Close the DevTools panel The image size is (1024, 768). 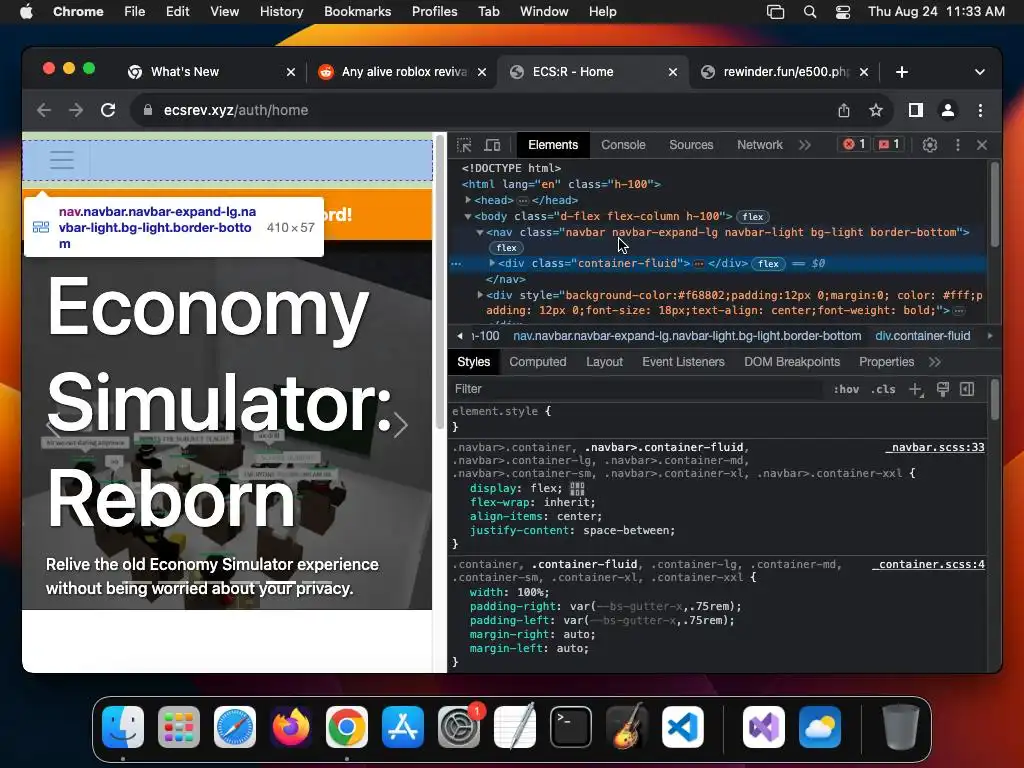coord(982,145)
